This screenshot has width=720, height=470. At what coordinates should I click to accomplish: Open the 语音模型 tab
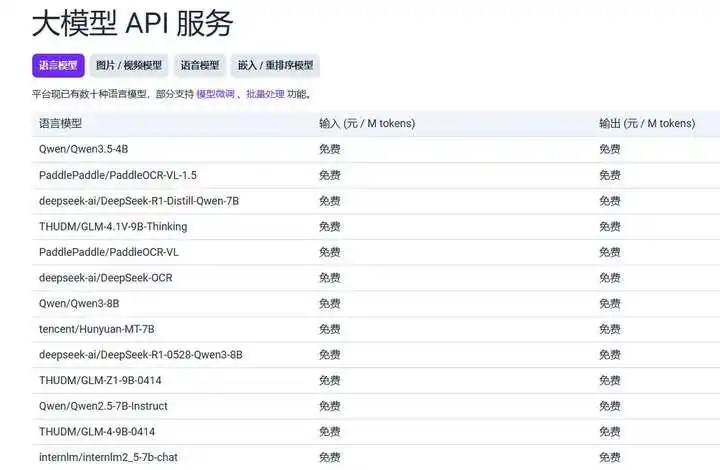coord(200,66)
